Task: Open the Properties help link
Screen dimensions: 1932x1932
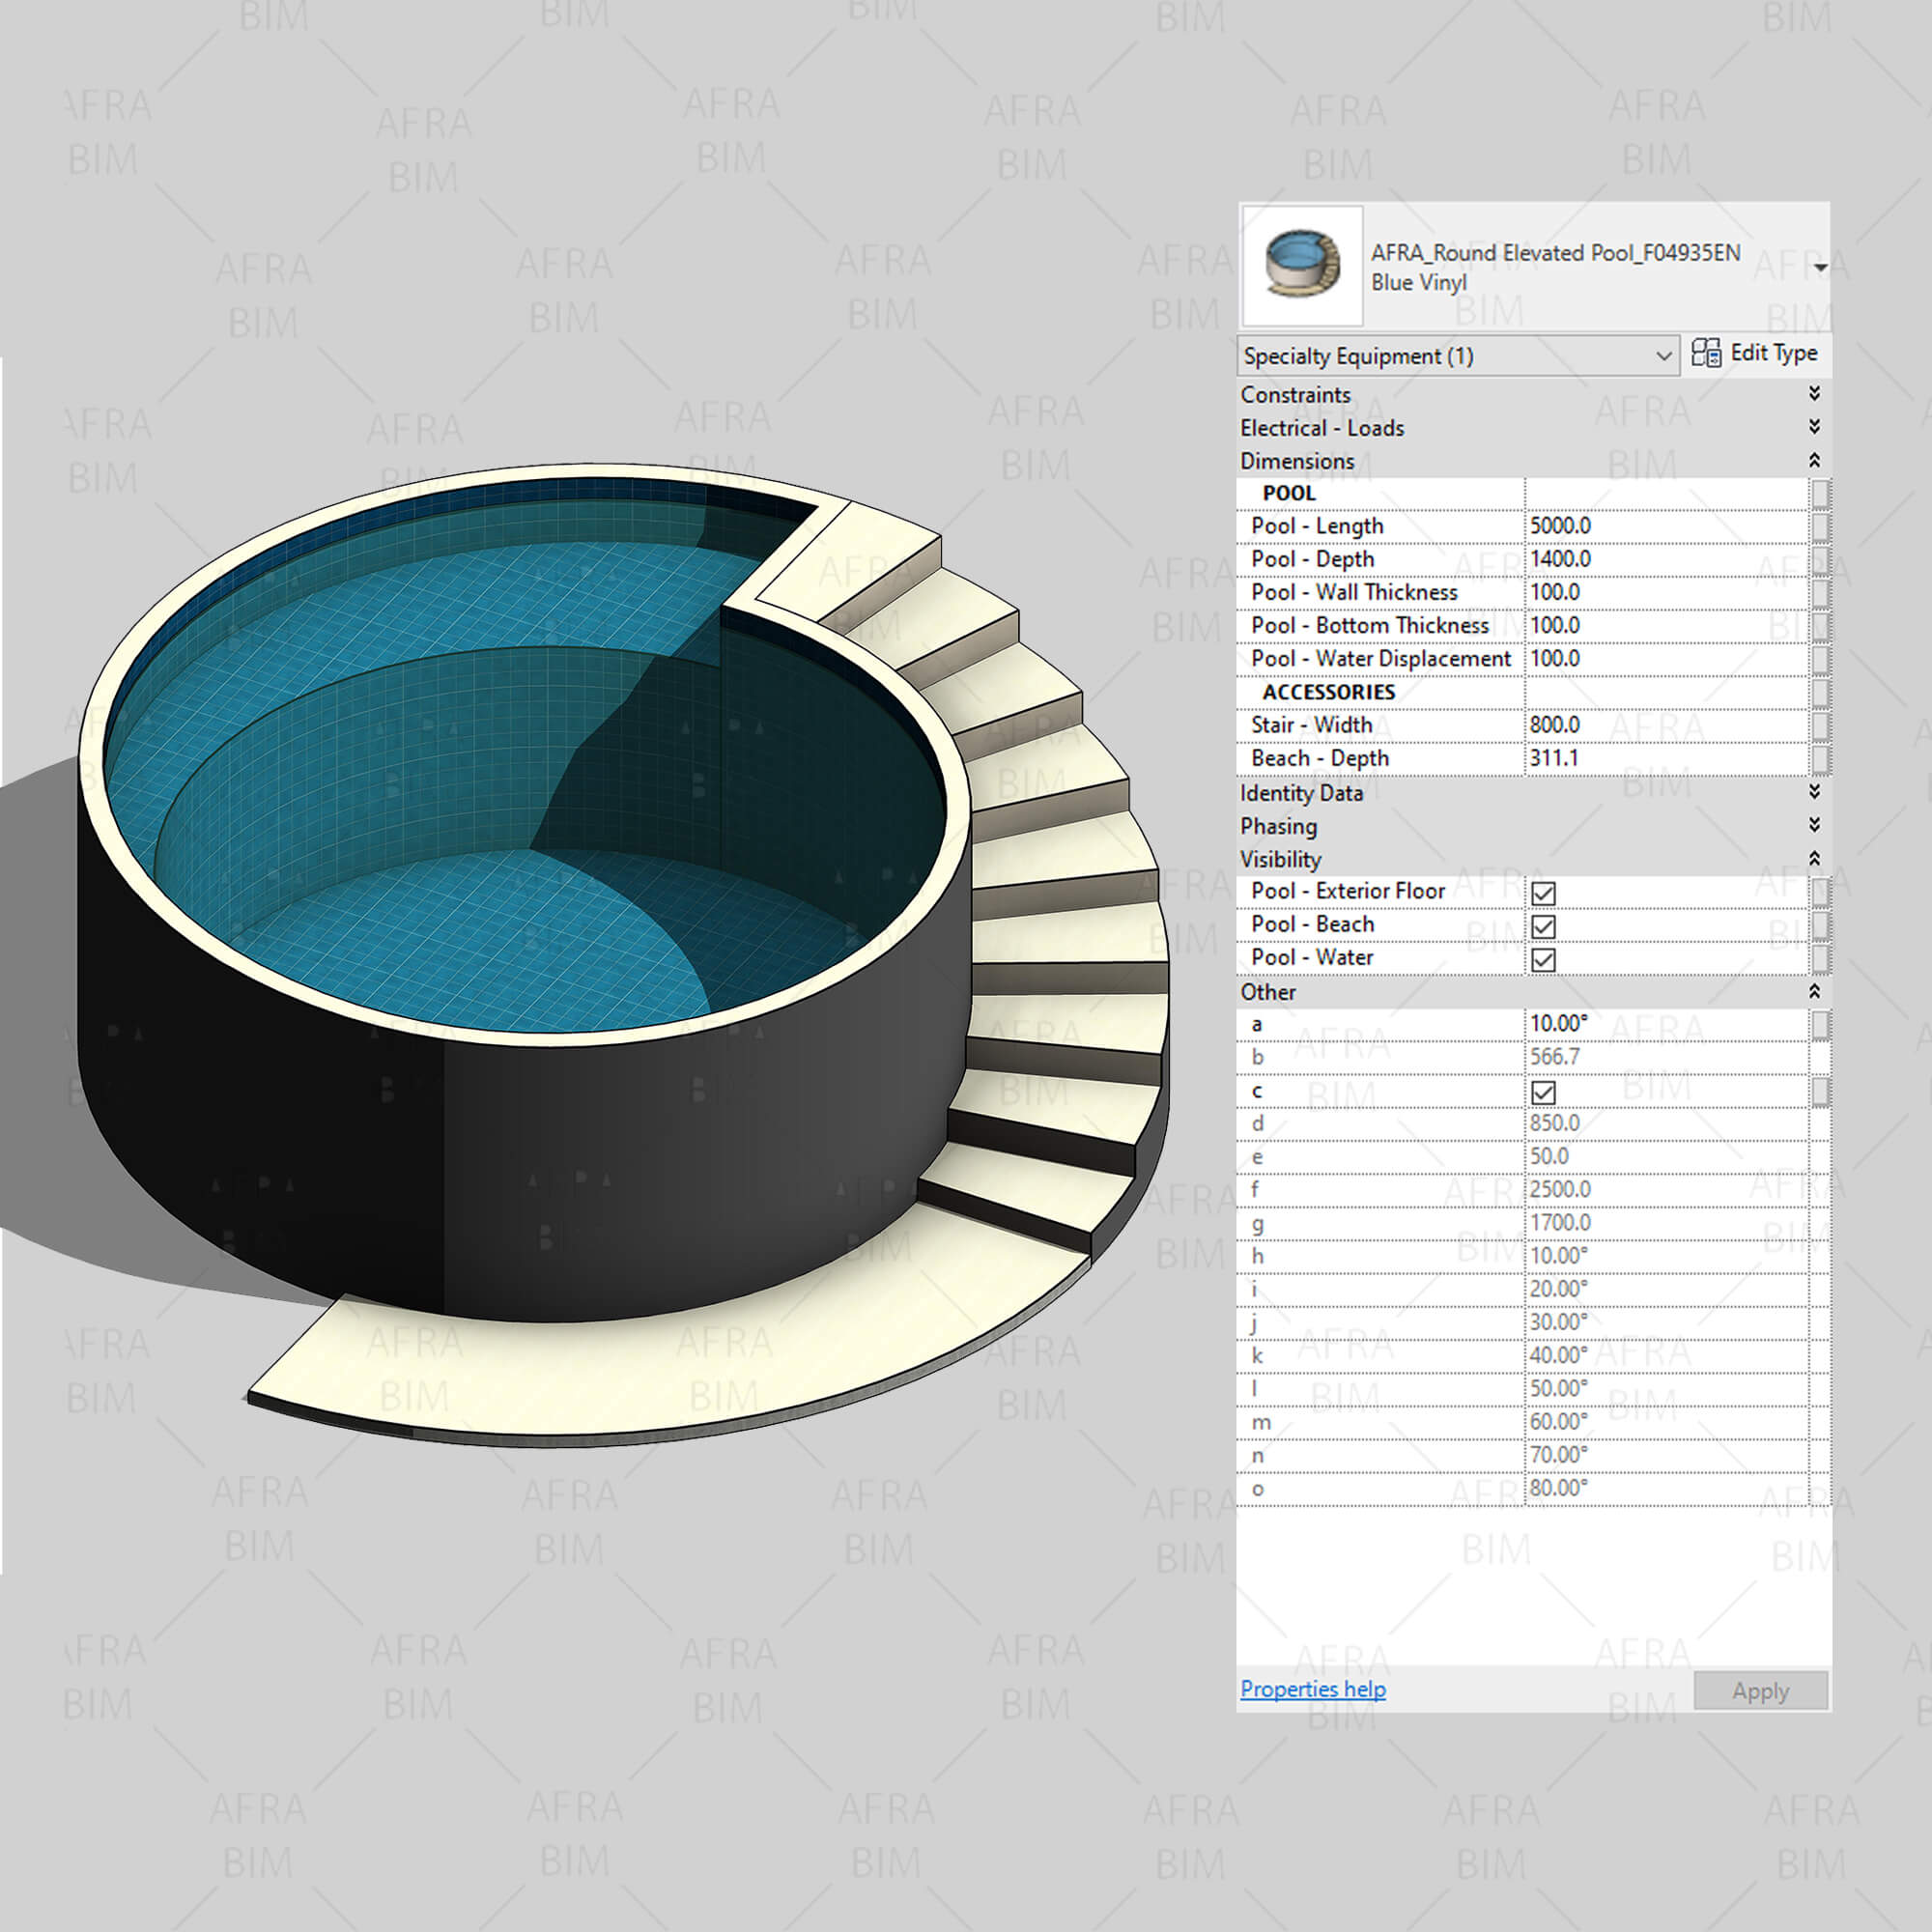Action: click(1312, 1689)
